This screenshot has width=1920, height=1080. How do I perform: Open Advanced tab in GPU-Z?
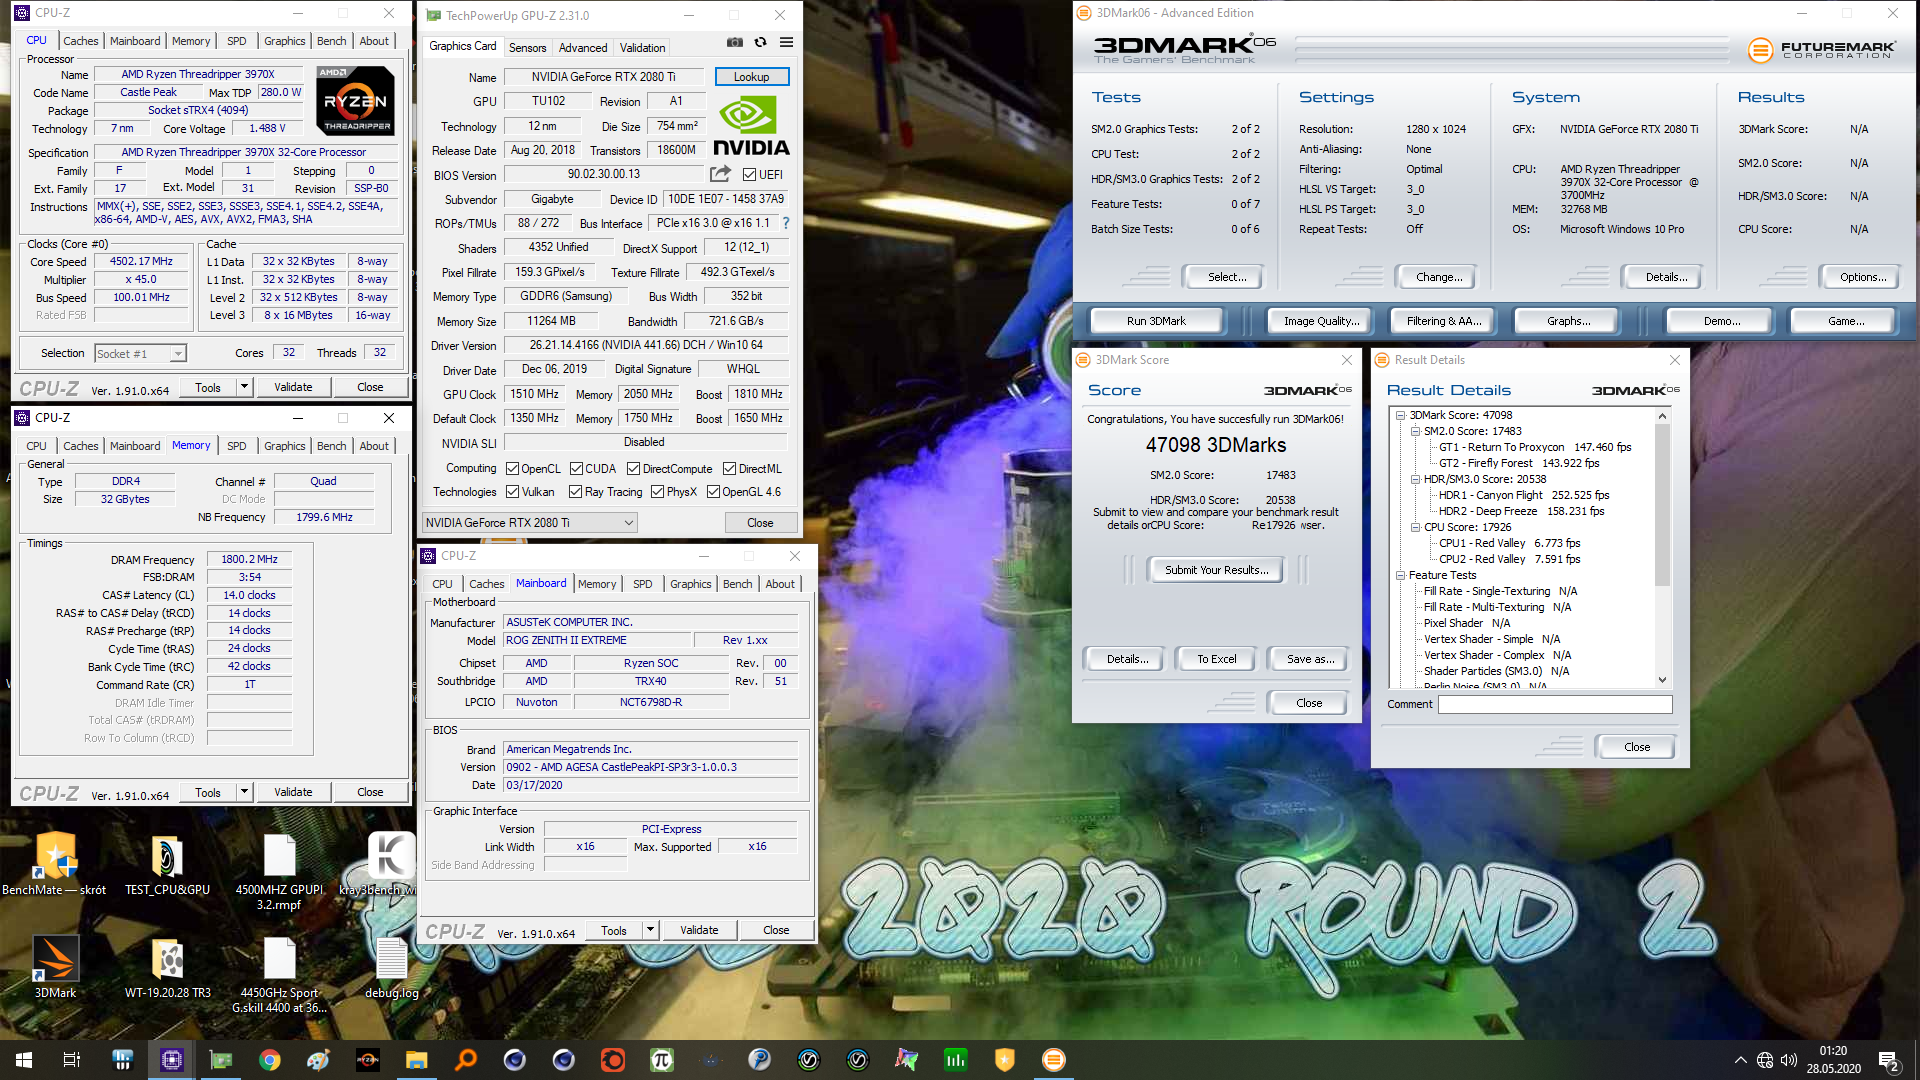tap(583, 47)
